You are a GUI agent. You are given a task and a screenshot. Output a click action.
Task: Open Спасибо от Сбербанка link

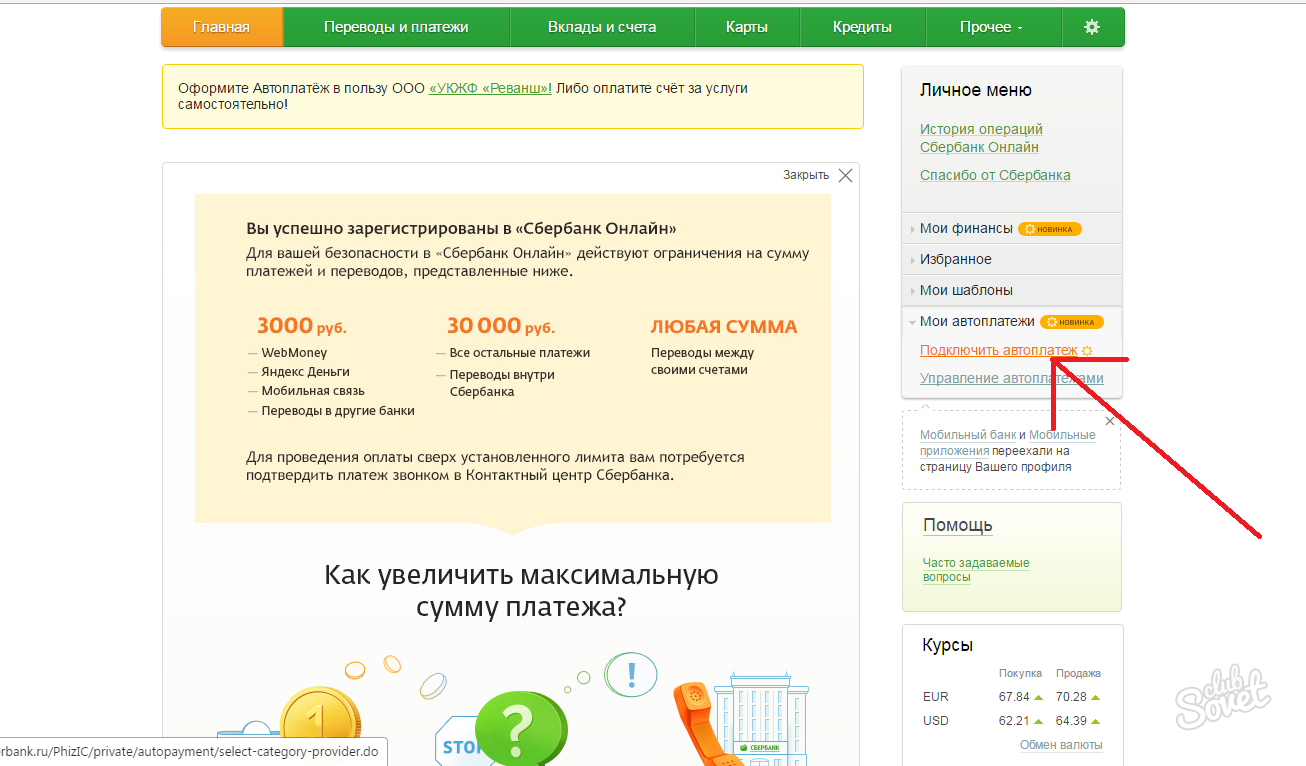pyautogui.click(x=995, y=175)
